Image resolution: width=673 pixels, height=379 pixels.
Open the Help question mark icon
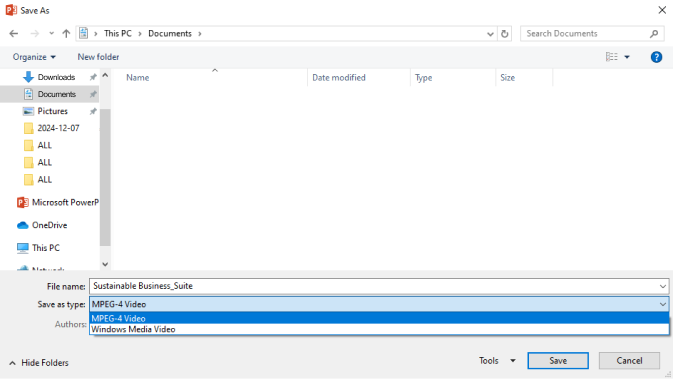point(656,57)
